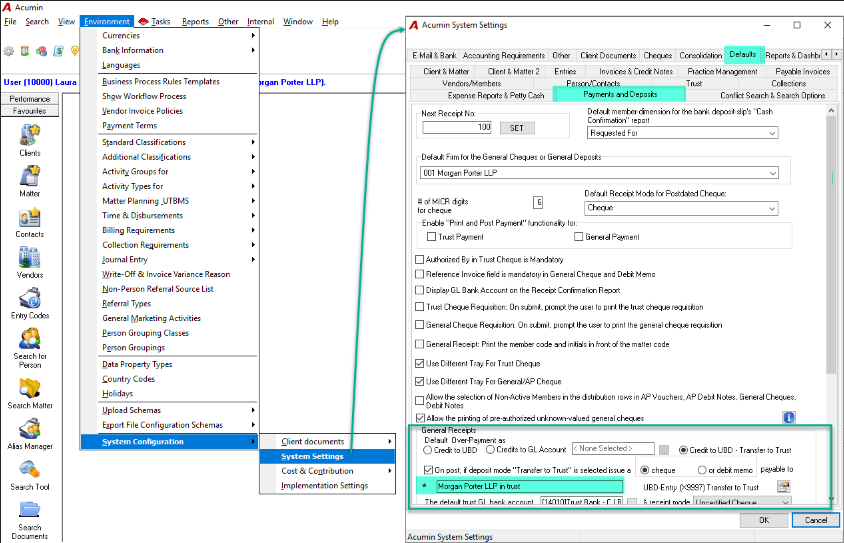844x543 pixels.
Task: Click the gear icon in main toolbar
Action: coord(9,51)
